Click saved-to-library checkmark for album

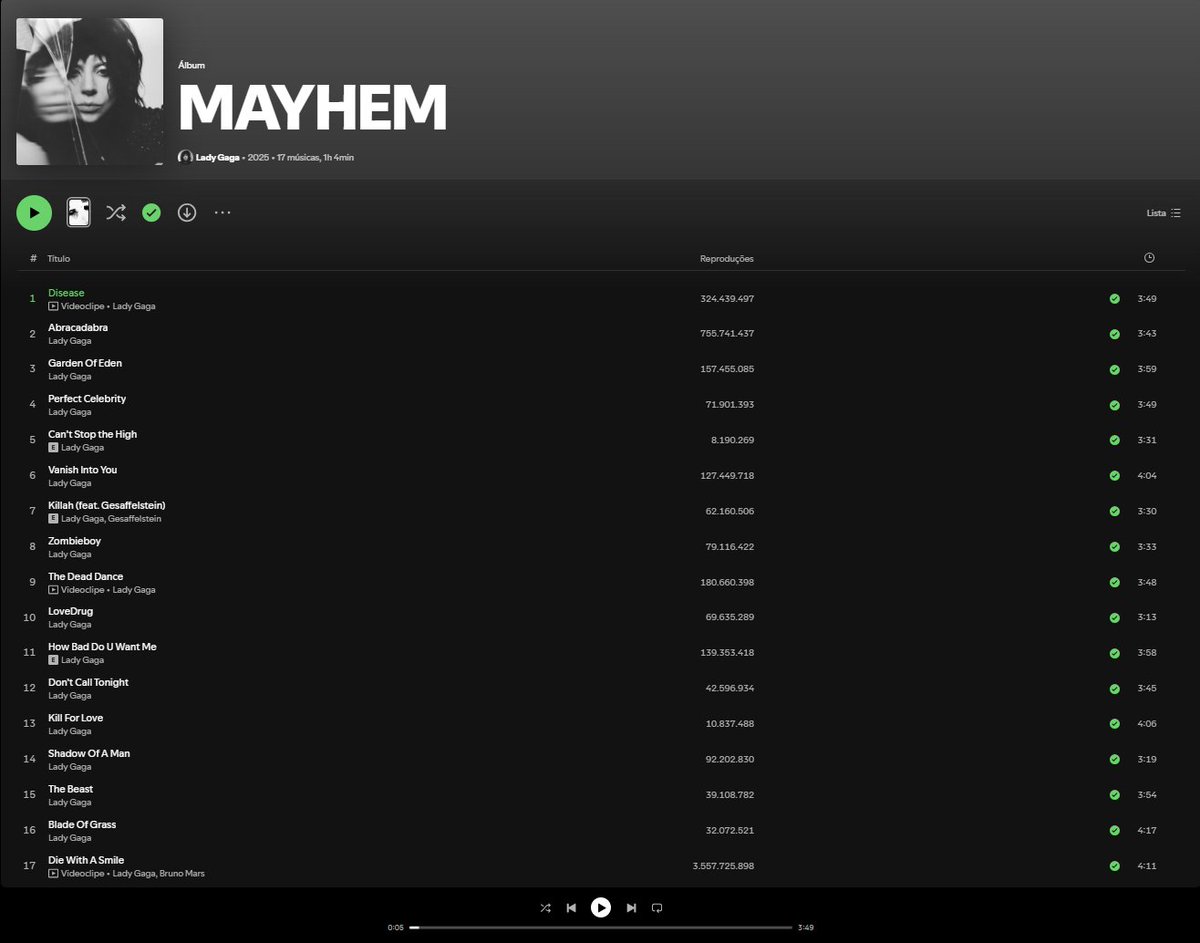(x=151, y=212)
